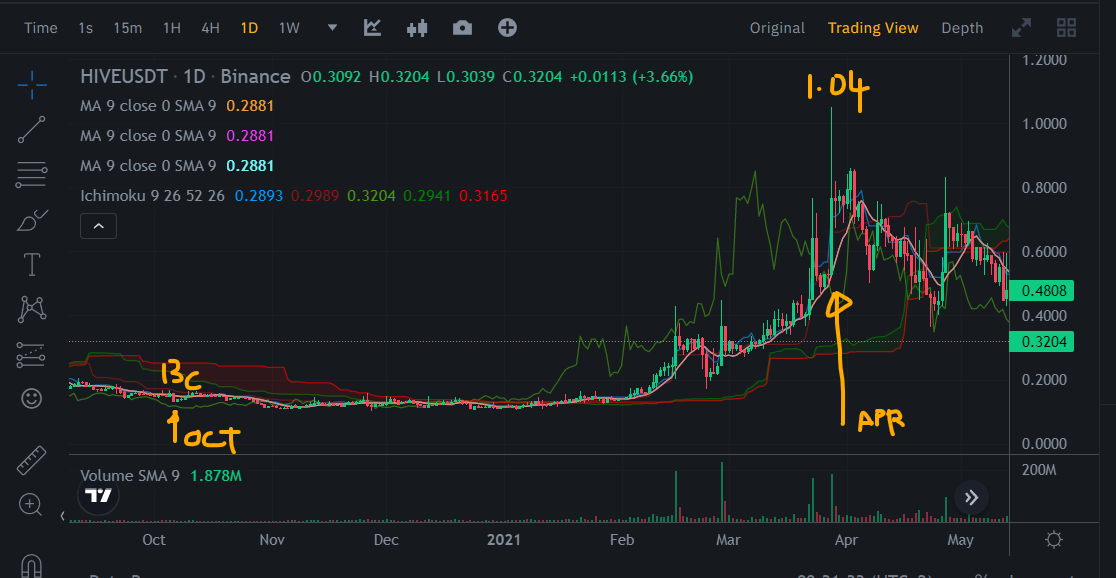
Task: Open the Fibonacci retracement tool group
Action: coord(32,174)
